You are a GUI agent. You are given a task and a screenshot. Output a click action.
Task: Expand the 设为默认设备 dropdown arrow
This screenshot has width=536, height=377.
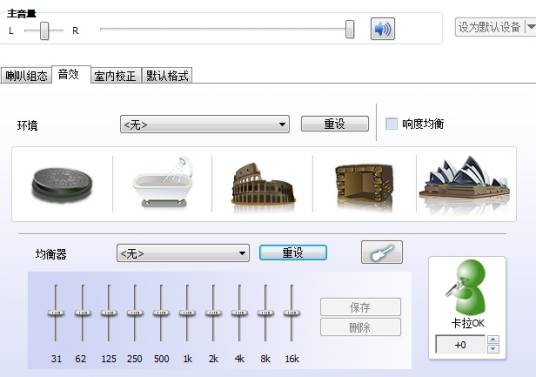531,27
